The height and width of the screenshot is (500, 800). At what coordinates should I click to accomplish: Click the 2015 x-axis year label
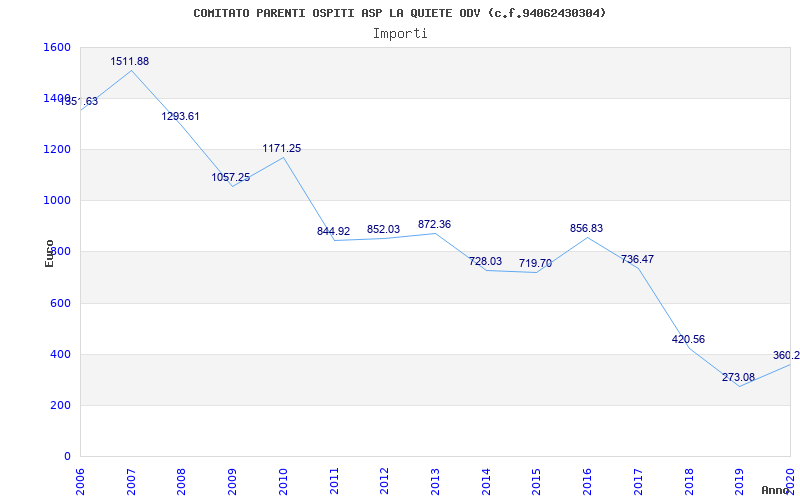point(537,481)
